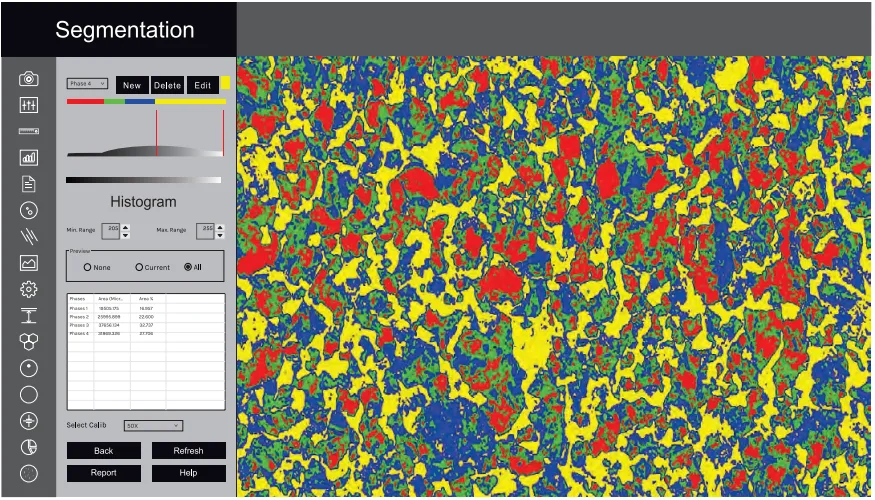
Task: Select the circle with two dots icon
Action: pyautogui.click(x=28, y=210)
